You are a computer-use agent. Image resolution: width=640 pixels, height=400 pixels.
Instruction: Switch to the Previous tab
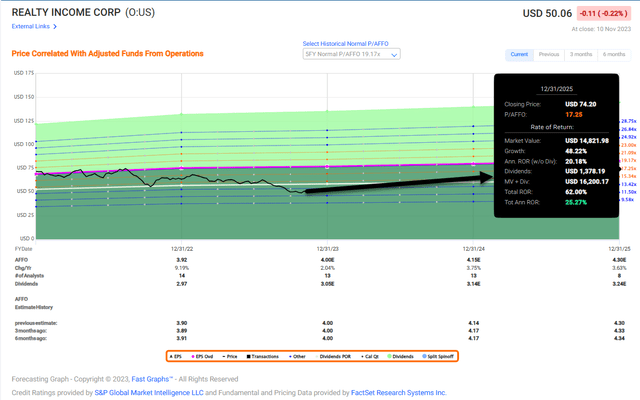pyautogui.click(x=549, y=54)
